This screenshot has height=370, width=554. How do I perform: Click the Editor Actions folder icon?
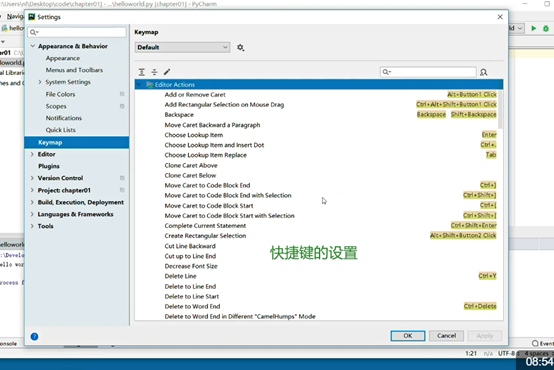pos(150,84)
